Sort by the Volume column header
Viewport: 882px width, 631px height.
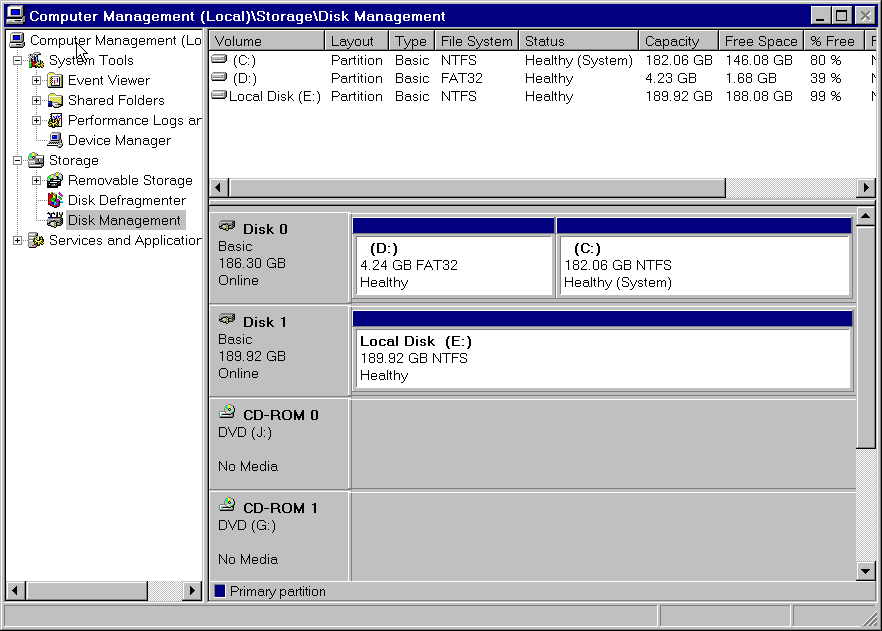267,41
